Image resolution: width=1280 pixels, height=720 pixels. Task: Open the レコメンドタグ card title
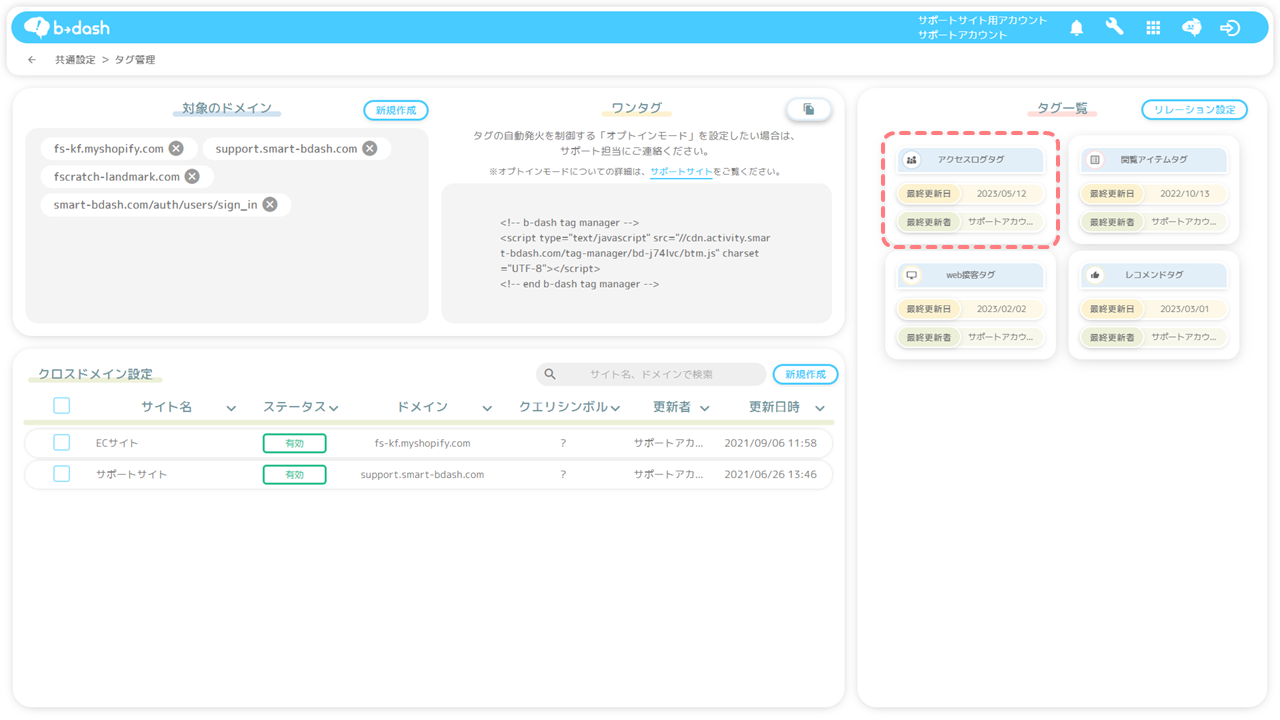(1154, 275)
